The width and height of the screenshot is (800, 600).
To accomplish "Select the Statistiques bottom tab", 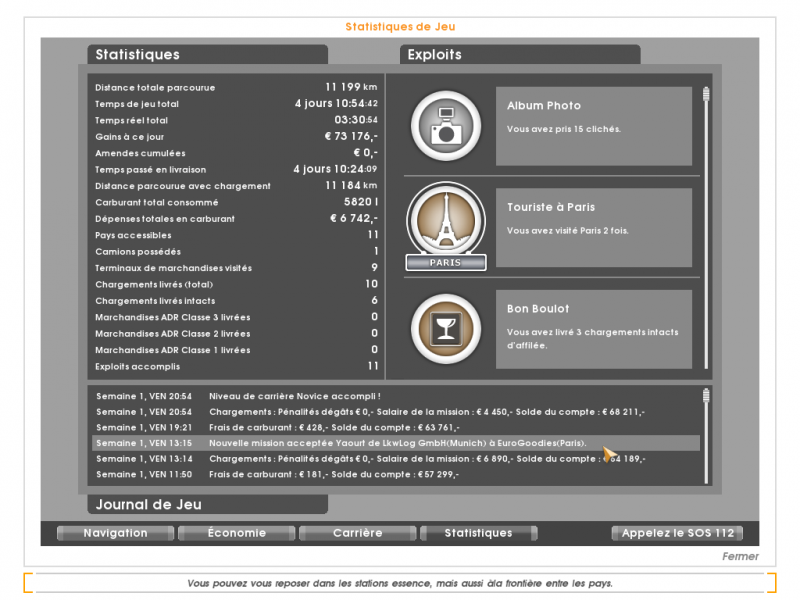I will [478, 533].
